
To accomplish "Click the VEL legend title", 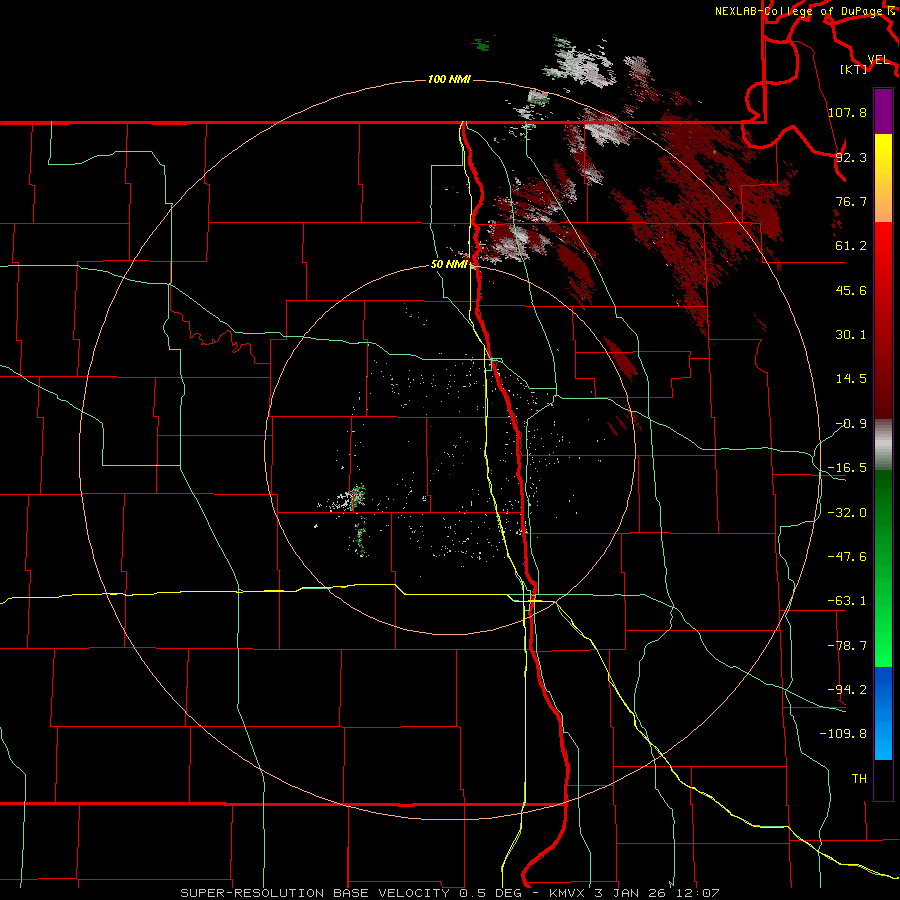I will coord(878,60).
